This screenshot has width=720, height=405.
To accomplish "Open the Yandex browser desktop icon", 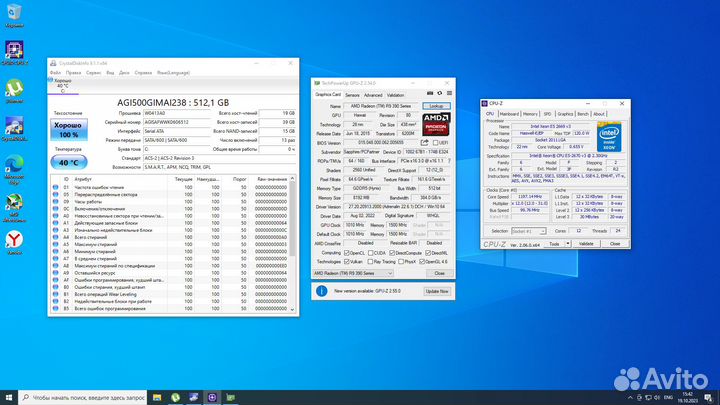I will (14, 242).
